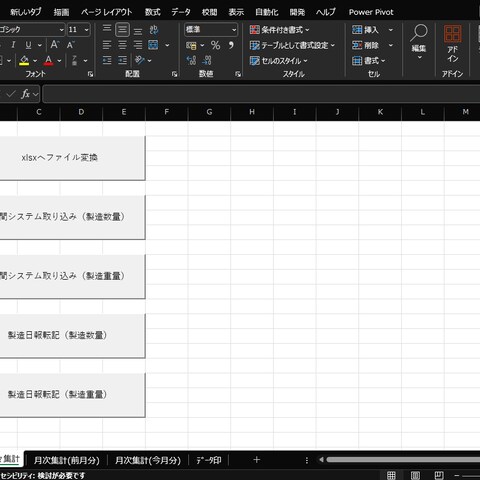This screenshot has height=480, width=480.
Task: Click horizontal scrollbar
Action: 403,460
